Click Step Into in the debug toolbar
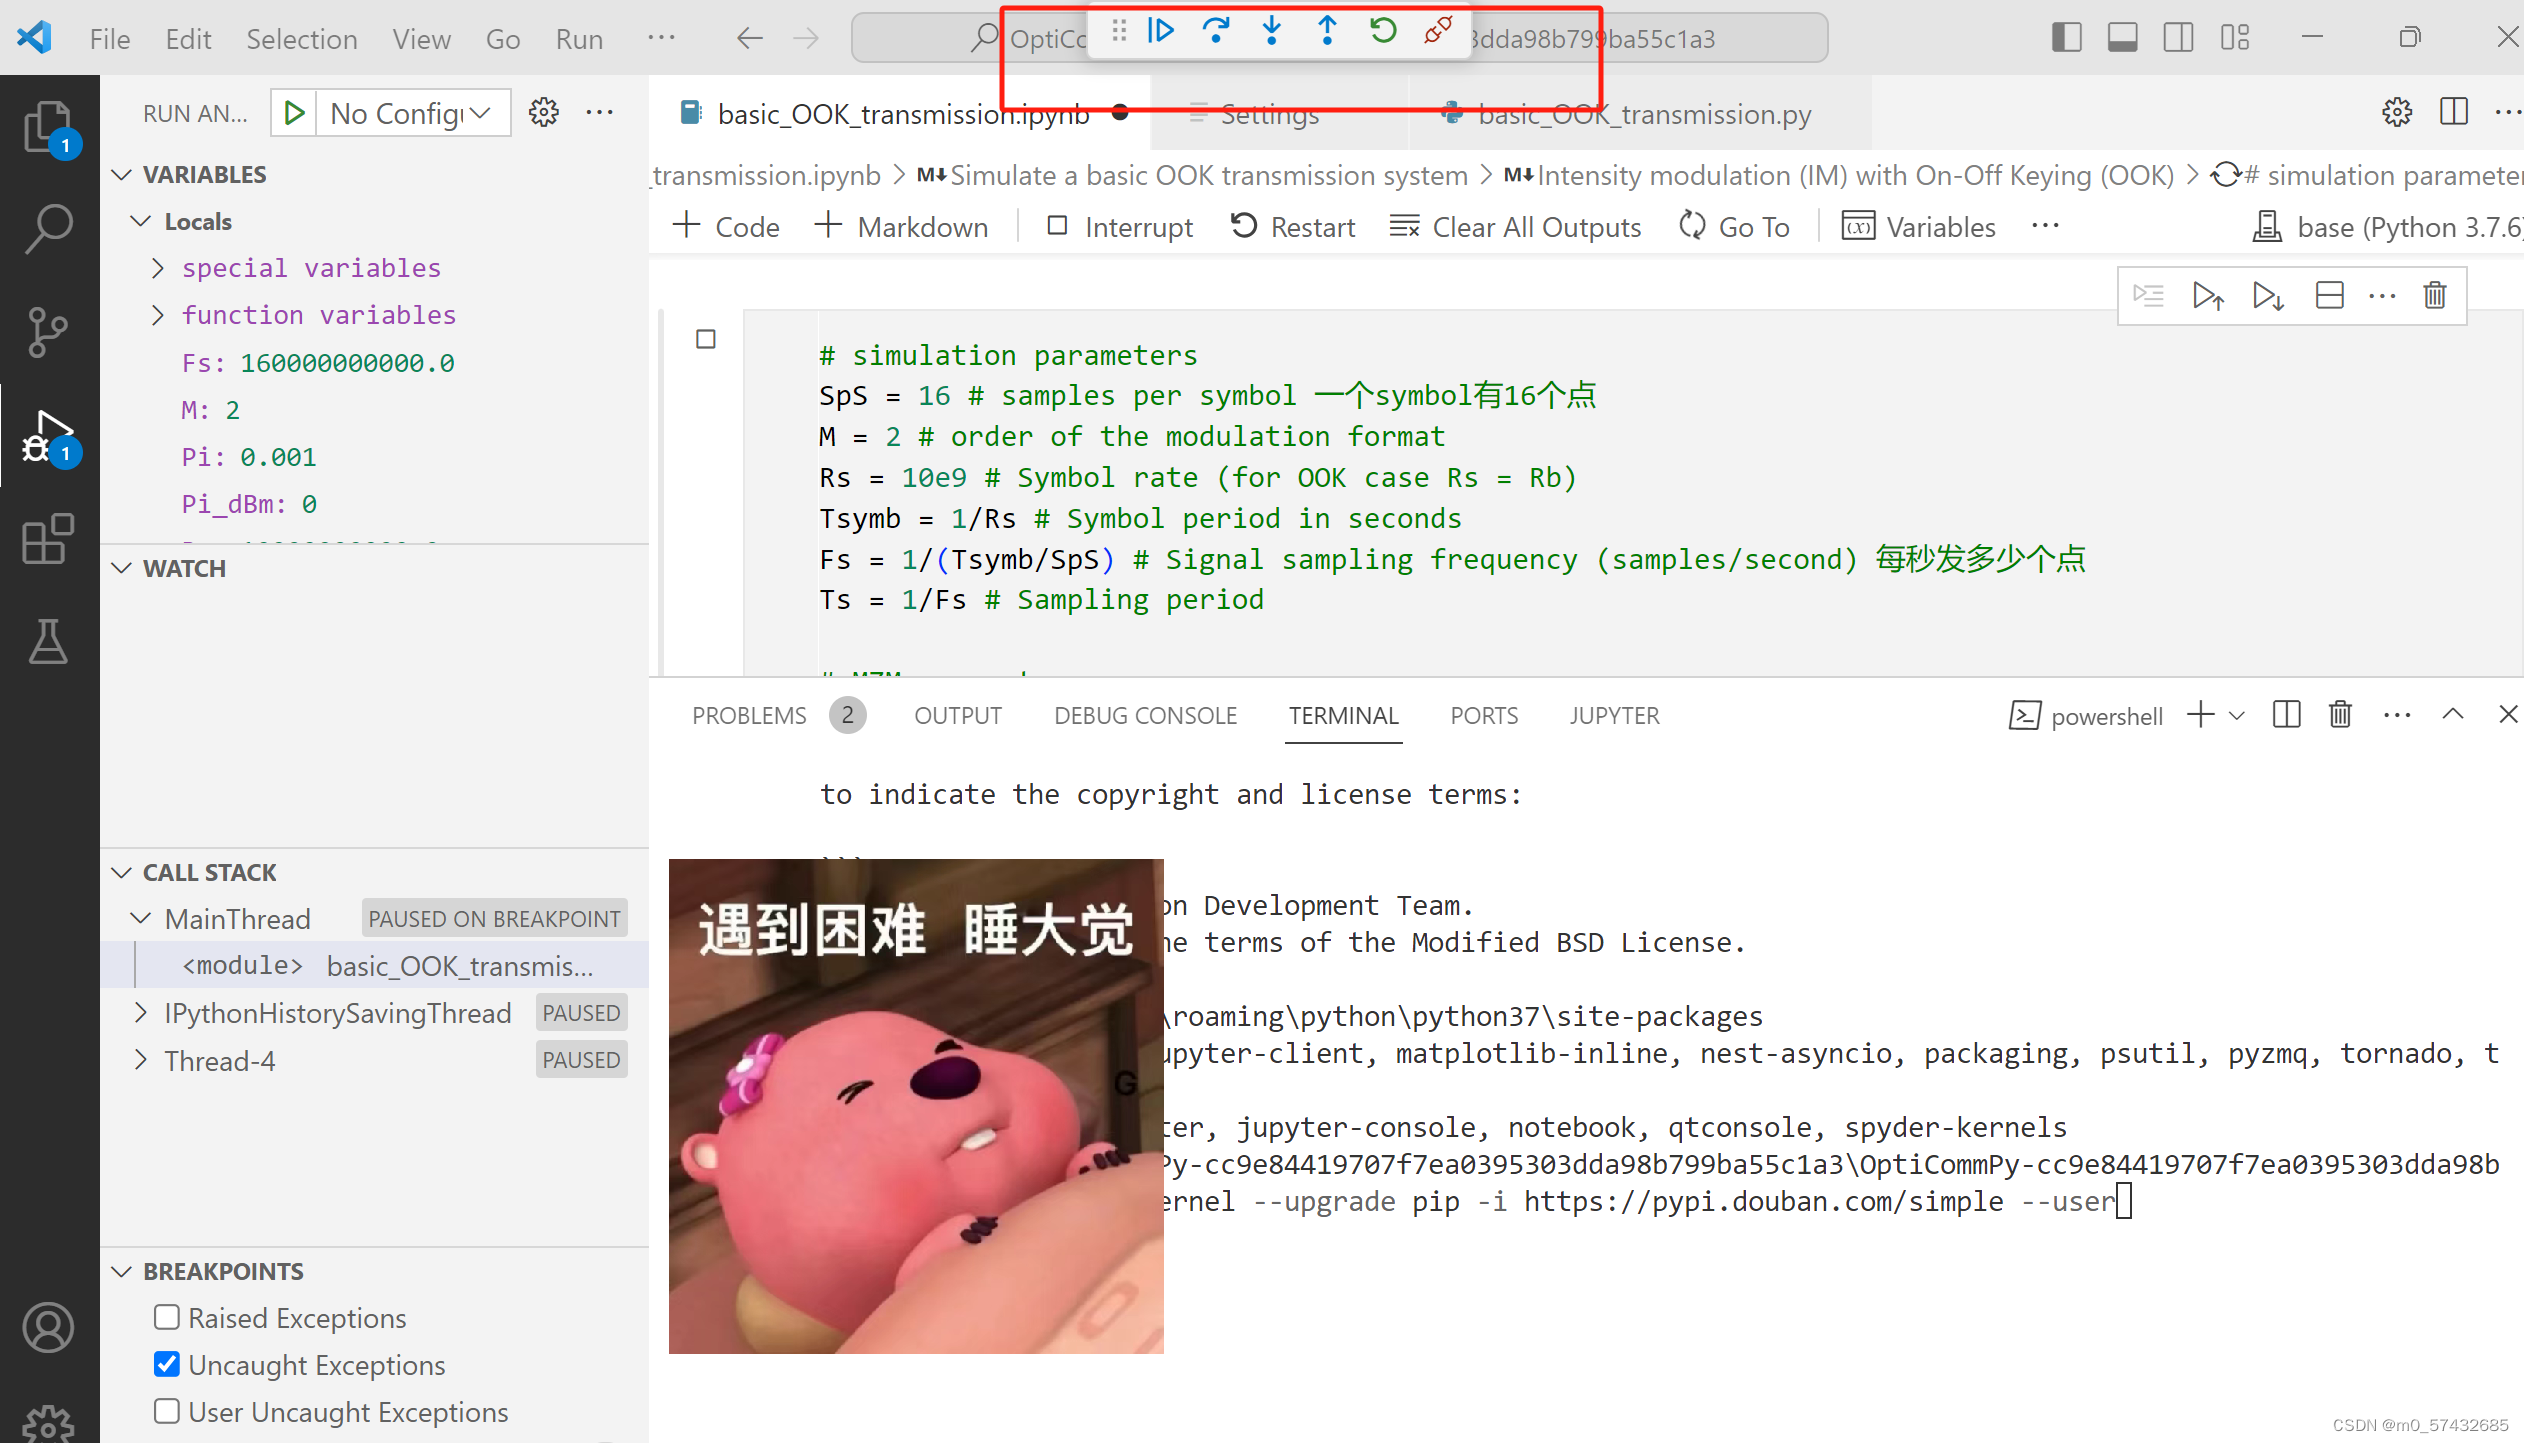The height and width of the screenshot is (1443, 2524). click(x=1271, y=31)
